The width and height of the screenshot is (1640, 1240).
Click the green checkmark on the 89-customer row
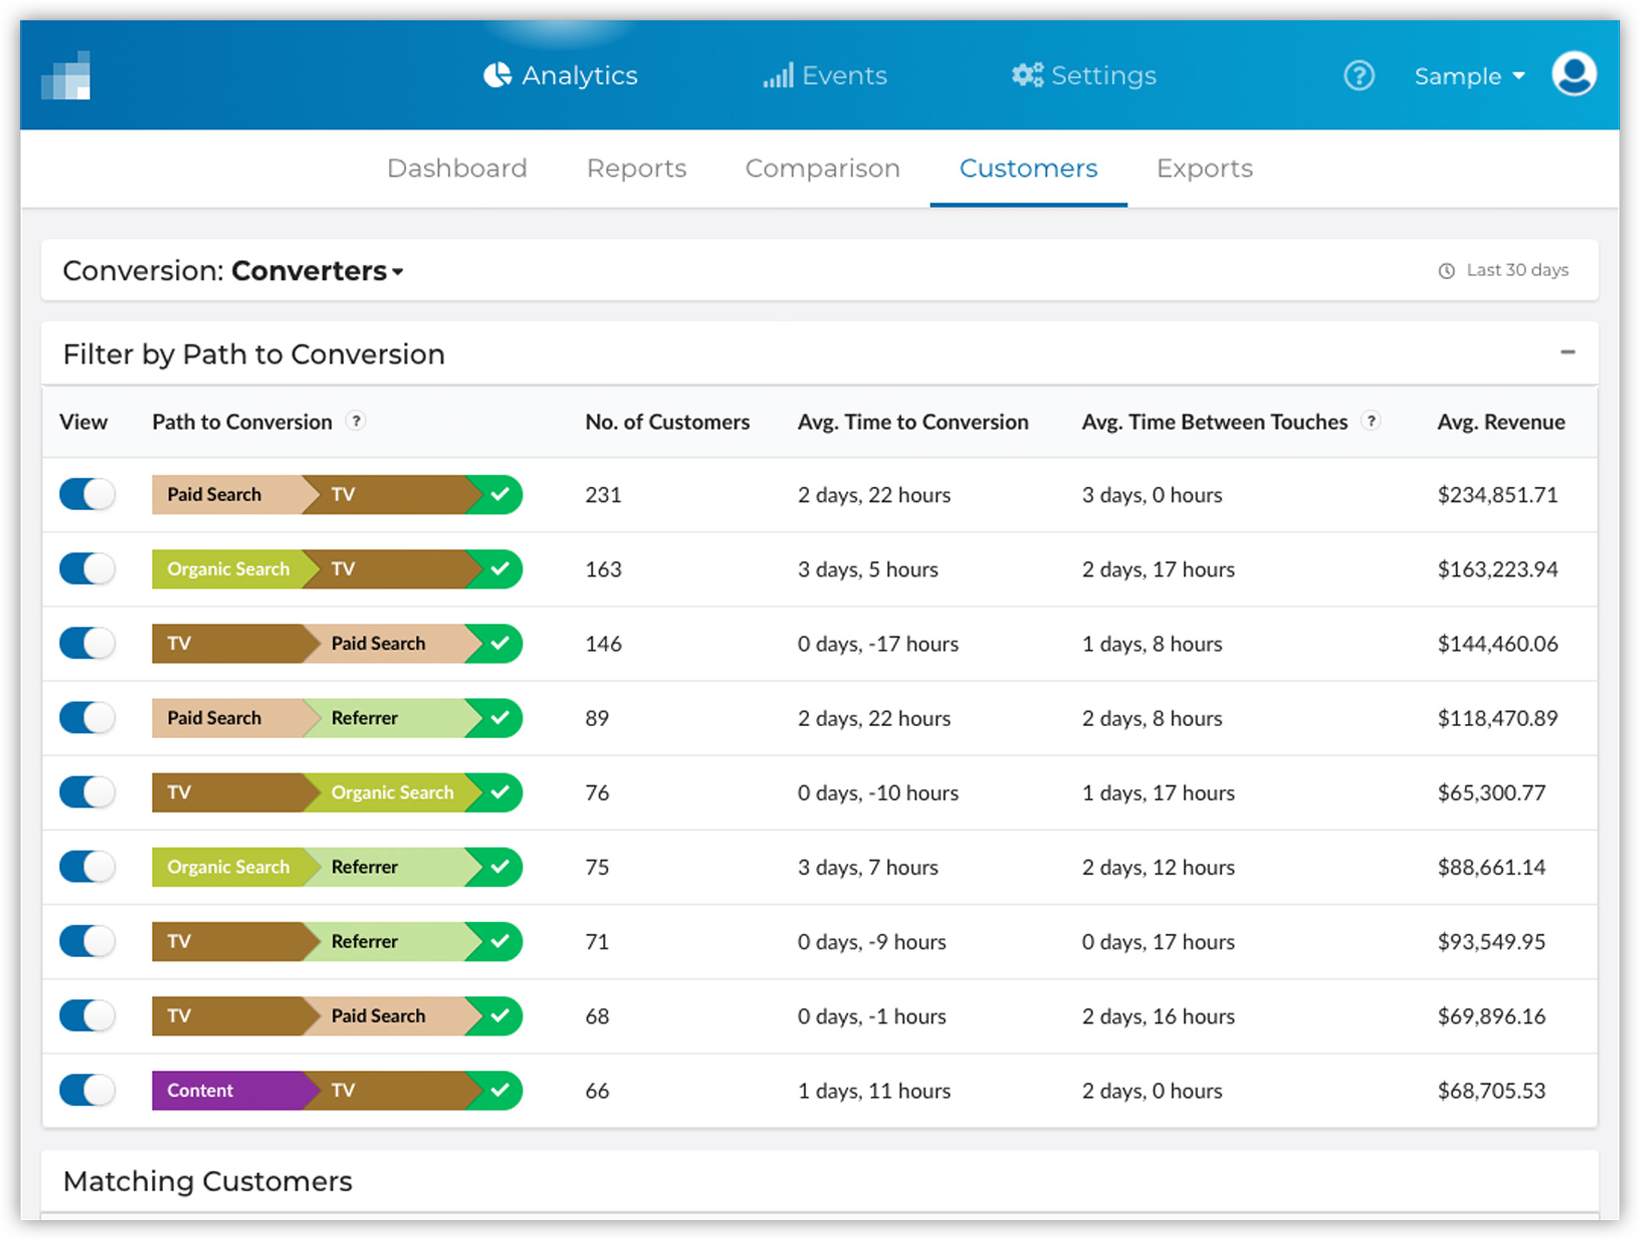pyautogui.click(x=500, y=718)
